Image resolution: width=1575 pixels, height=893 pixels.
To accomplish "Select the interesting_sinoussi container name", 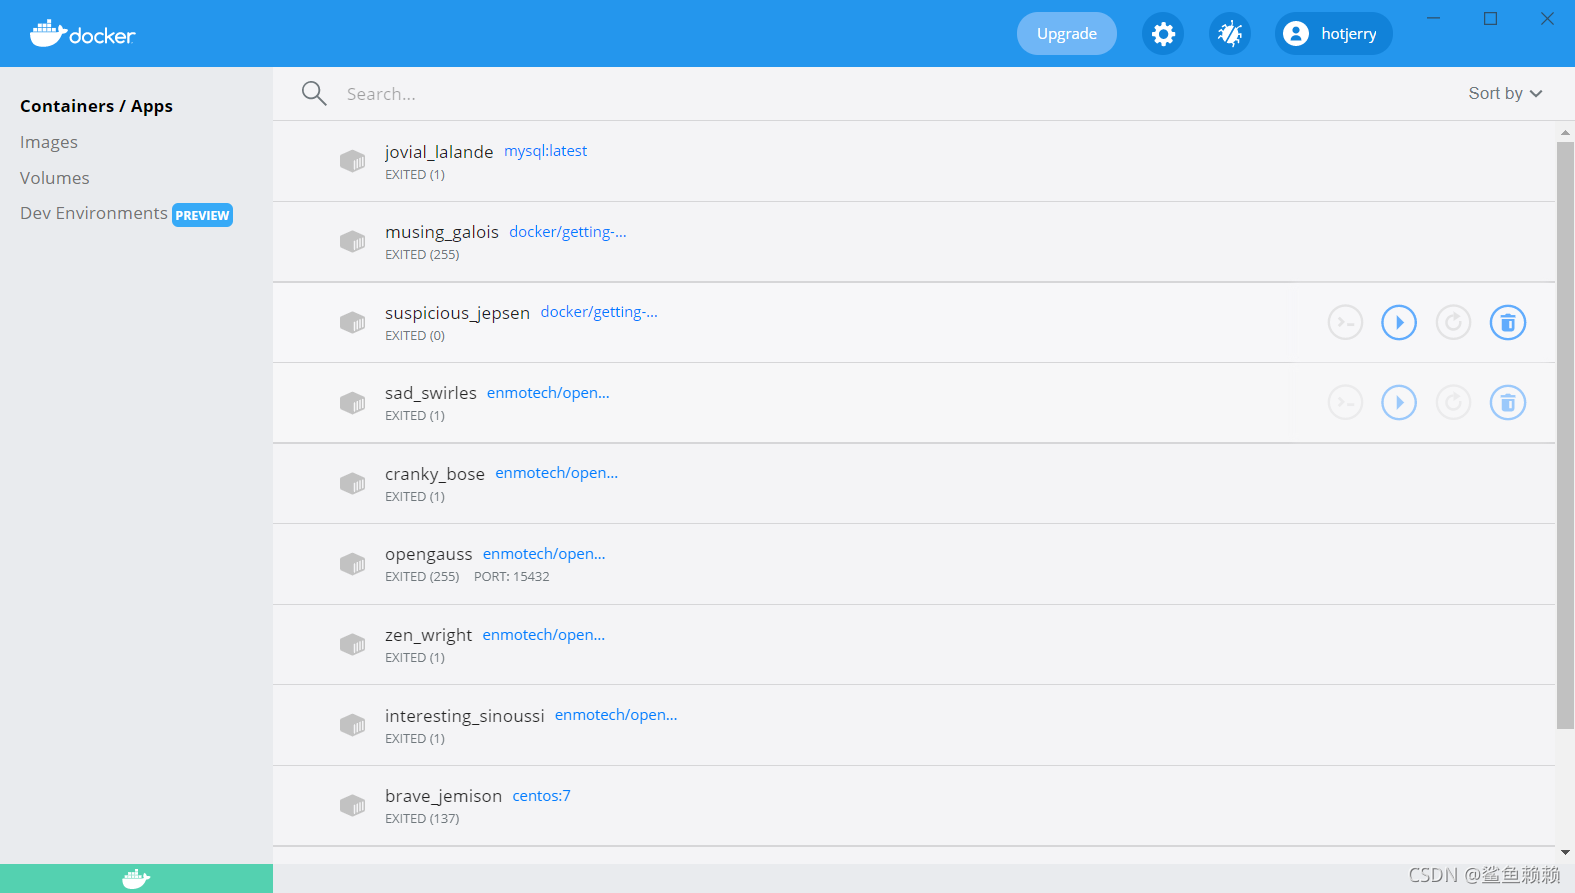I will coord(465,716).
